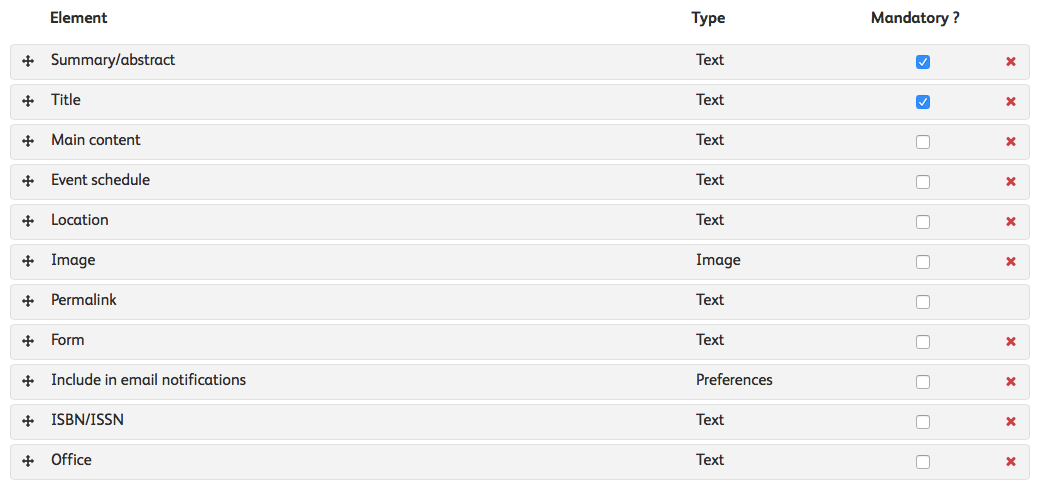Uncheck the Title mandatory checkbox
This screenshot has width=1039, height=492.
point(923,102)
